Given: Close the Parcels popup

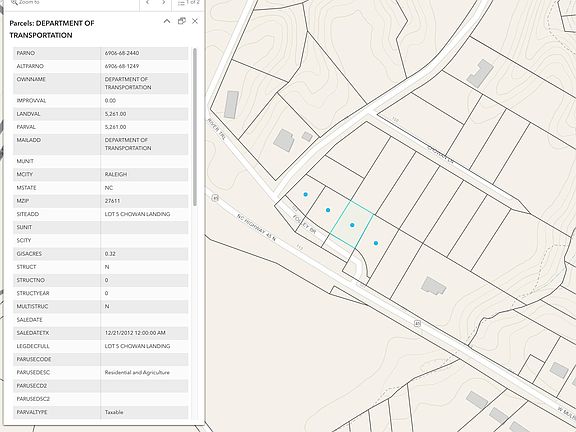Looking at the screenshot, I should (x=195, y=21).
